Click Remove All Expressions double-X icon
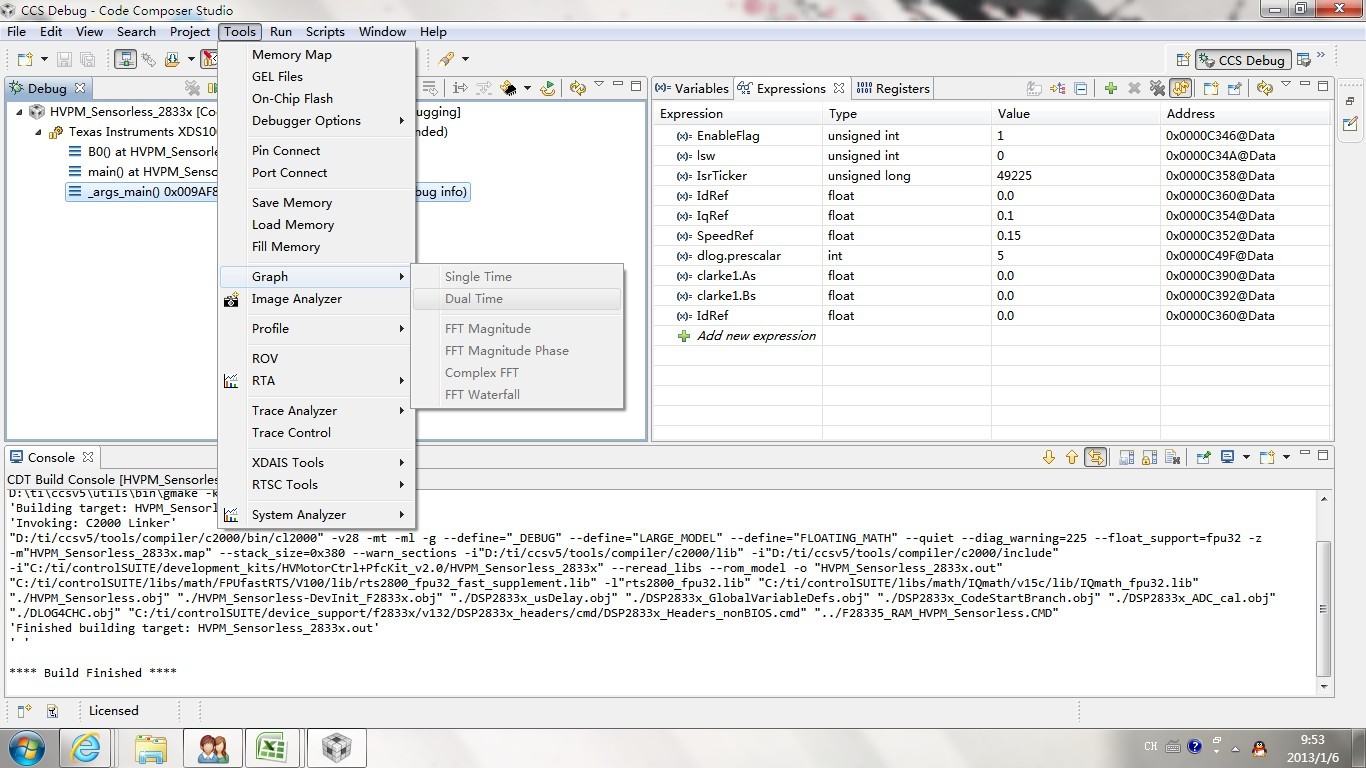 coord(1157,88)
